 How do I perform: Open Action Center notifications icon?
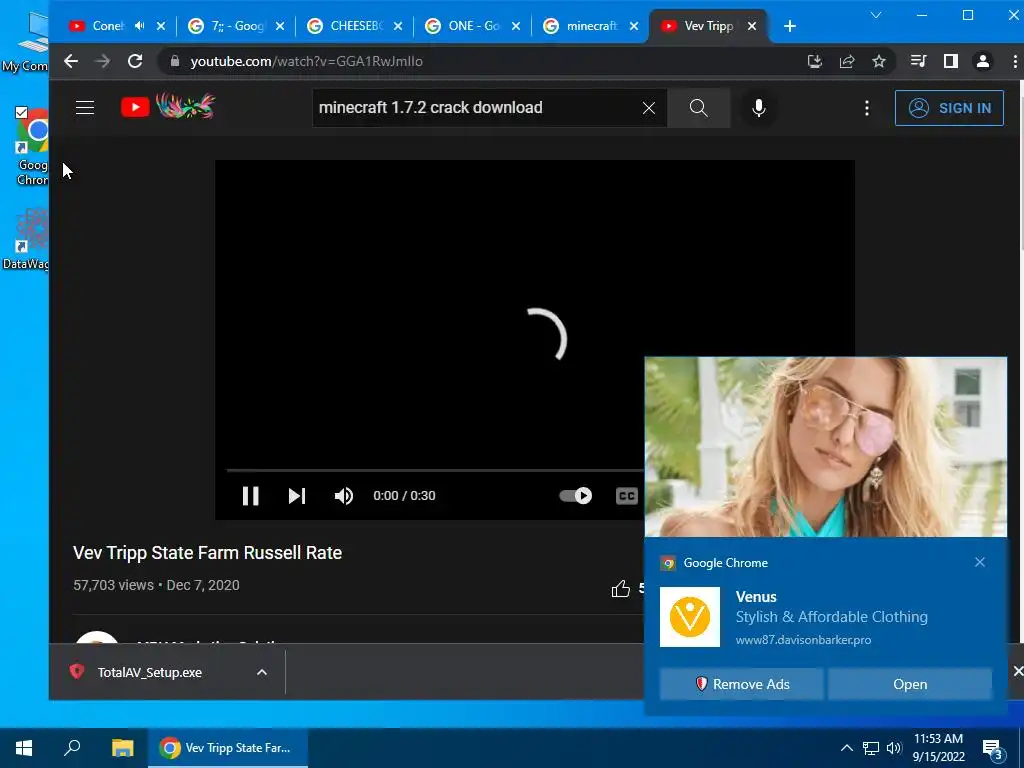(x=993, y=748)
